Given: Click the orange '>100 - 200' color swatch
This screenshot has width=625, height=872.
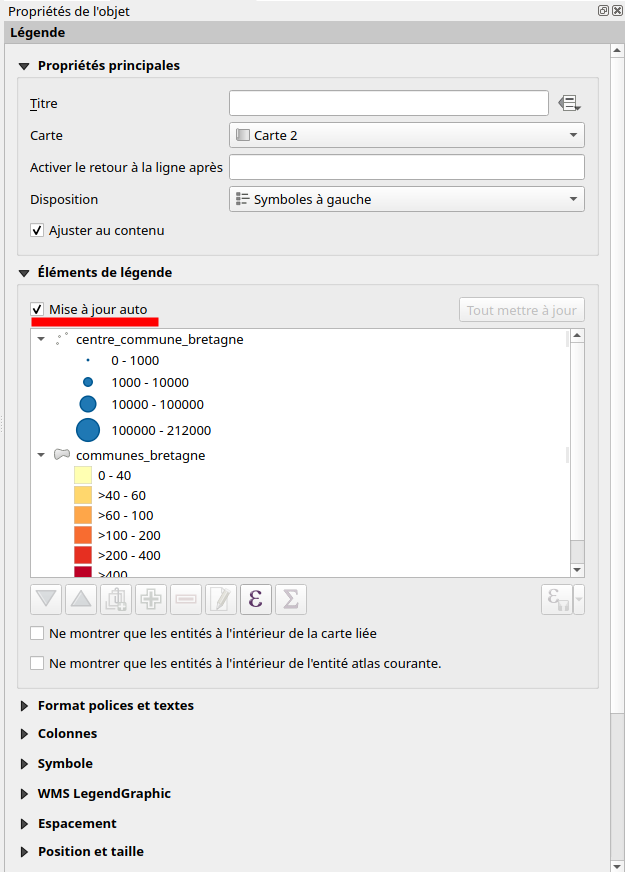Looking at the screenshot, I should pyautogui.click(x=83, y=535).
